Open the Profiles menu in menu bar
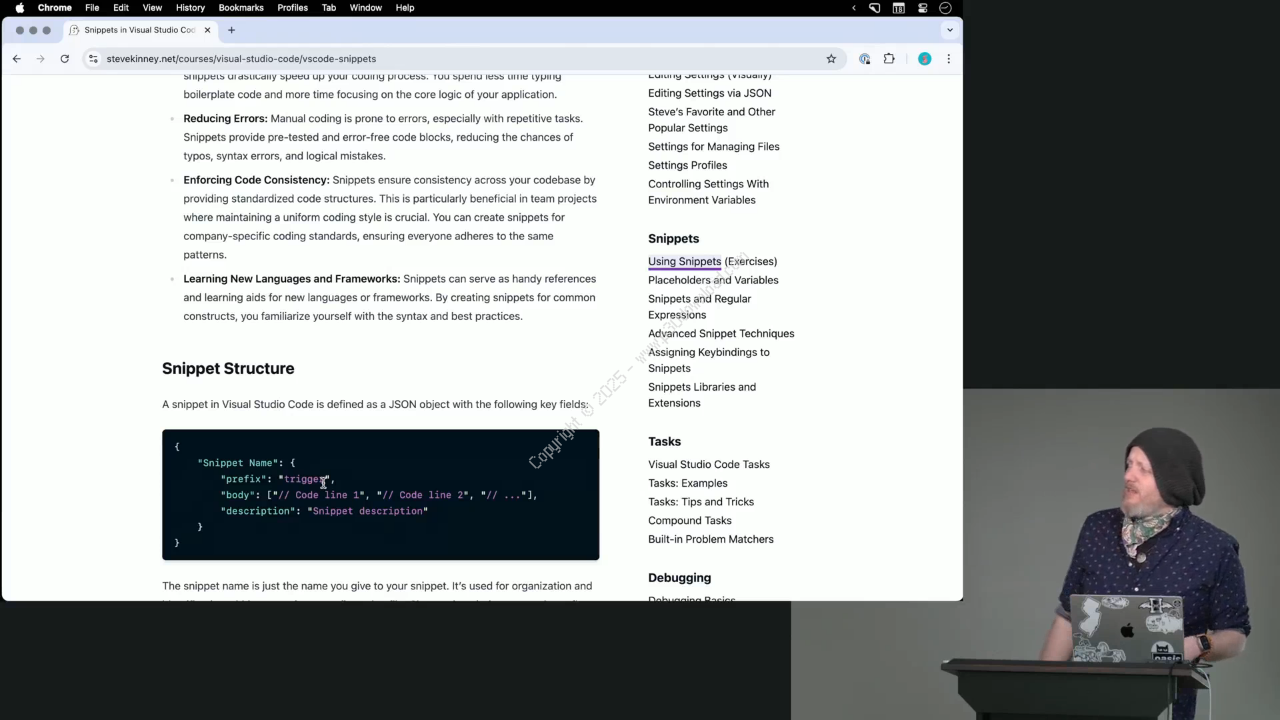Screen dimensions: 1280x720 point(292,8)
